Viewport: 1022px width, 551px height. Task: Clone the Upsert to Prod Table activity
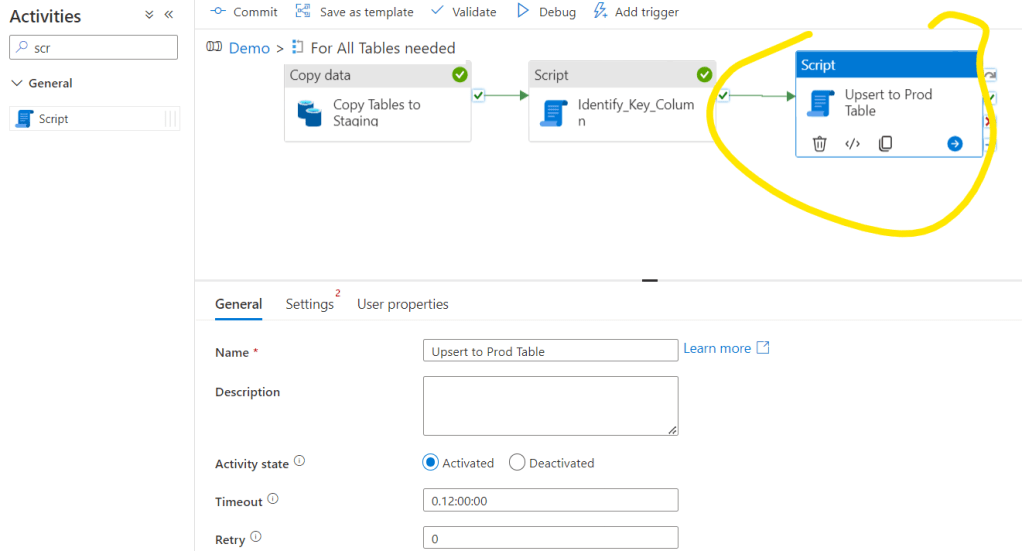(x=885, y=144)
